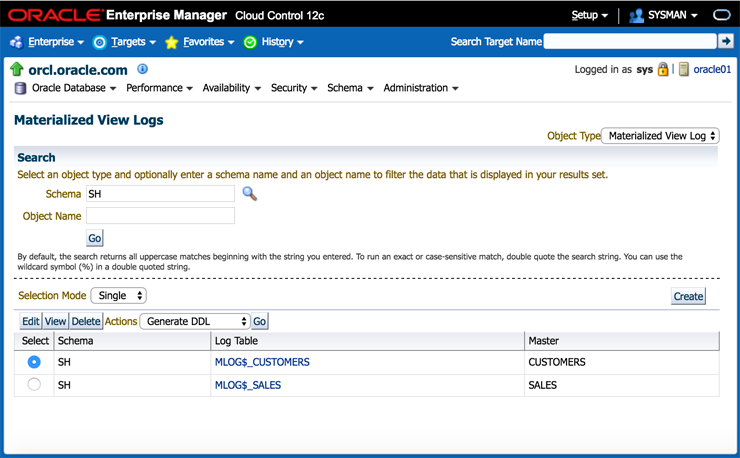Select the MLOG$_SALES row radio button
Image resolution: width=740 pixels, height=458 pixels.
(34, 385)
